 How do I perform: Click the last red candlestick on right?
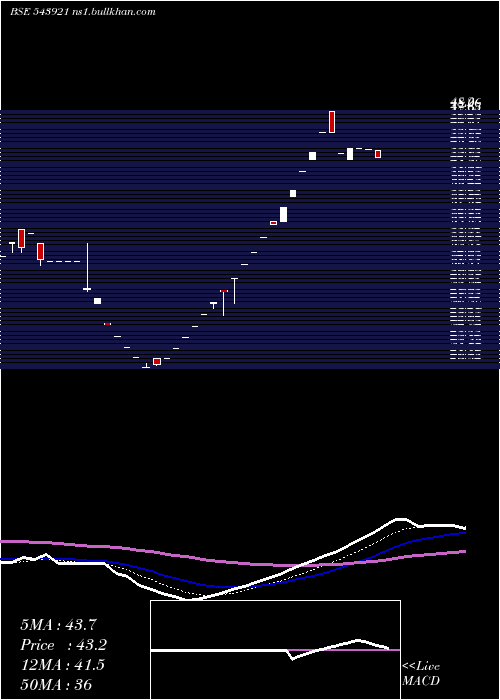[378, 154]
